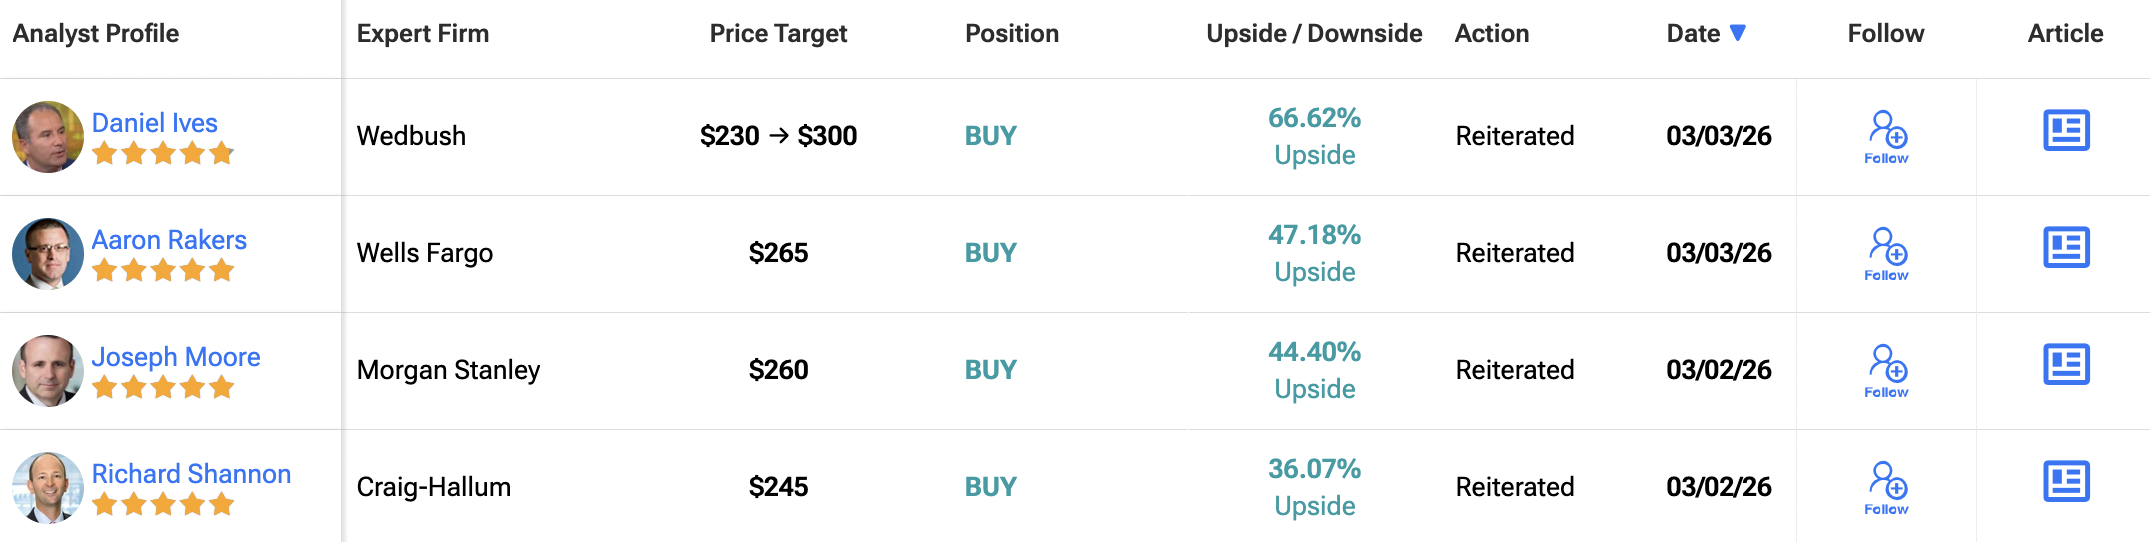Open Richard Shannon analyst profile link
2150x542 pixels.
pyautogui.click(x=191, y=474)
